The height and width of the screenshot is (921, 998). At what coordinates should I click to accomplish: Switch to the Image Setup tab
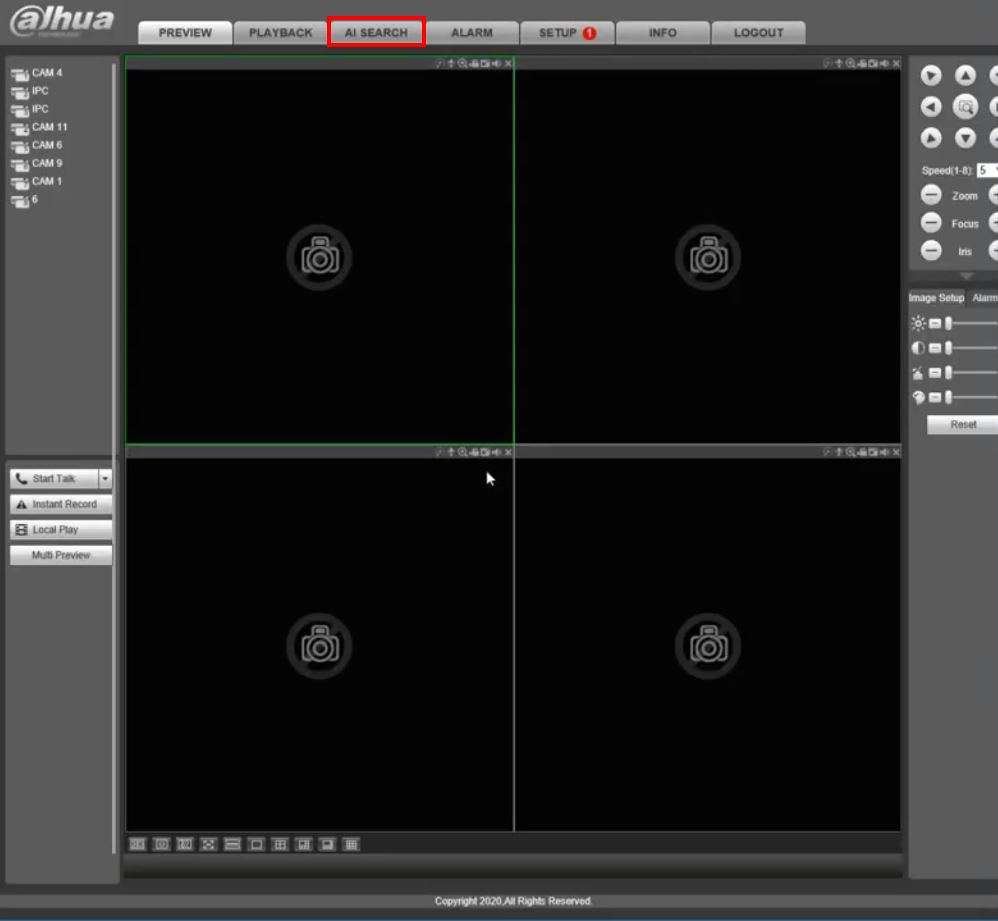936,298
